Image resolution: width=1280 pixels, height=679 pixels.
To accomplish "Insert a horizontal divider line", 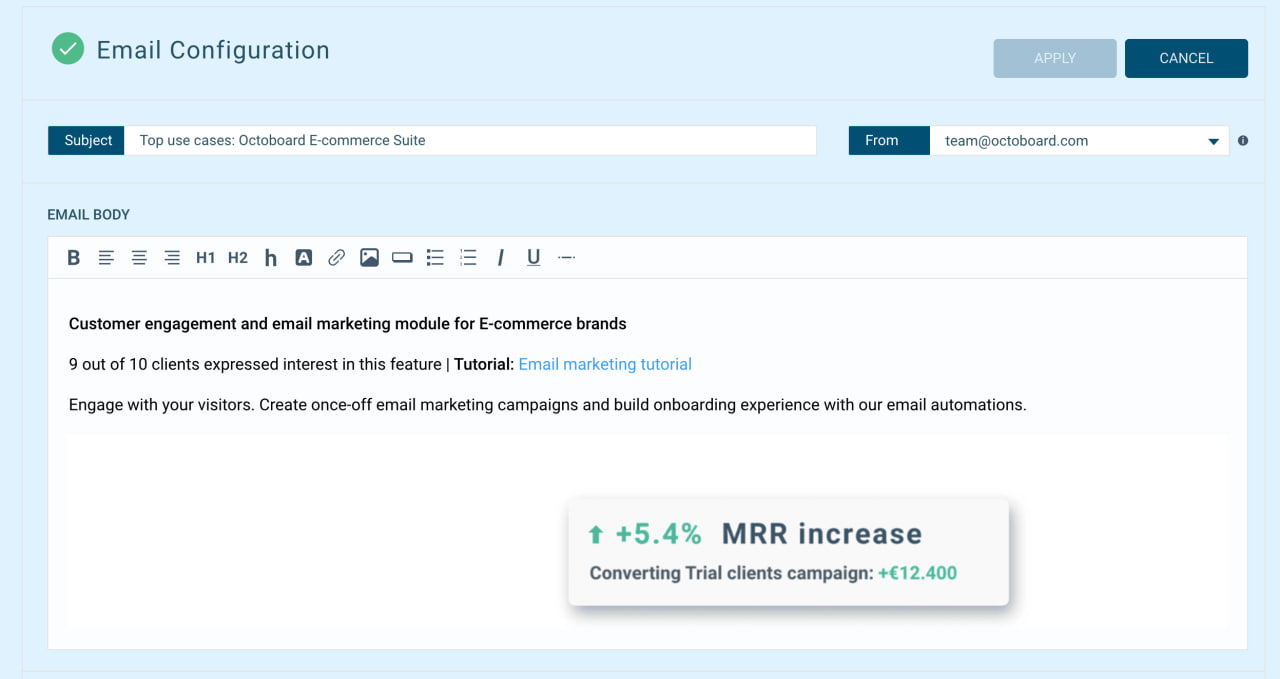I will coord(566,258).
